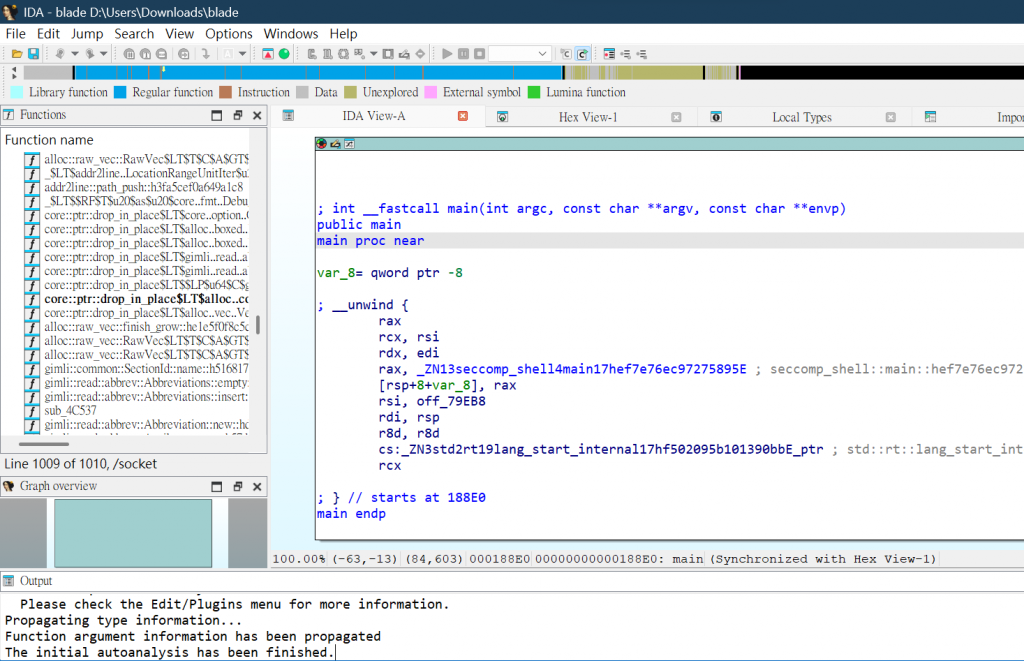Switch to the Local Types tab

point(801,117)
